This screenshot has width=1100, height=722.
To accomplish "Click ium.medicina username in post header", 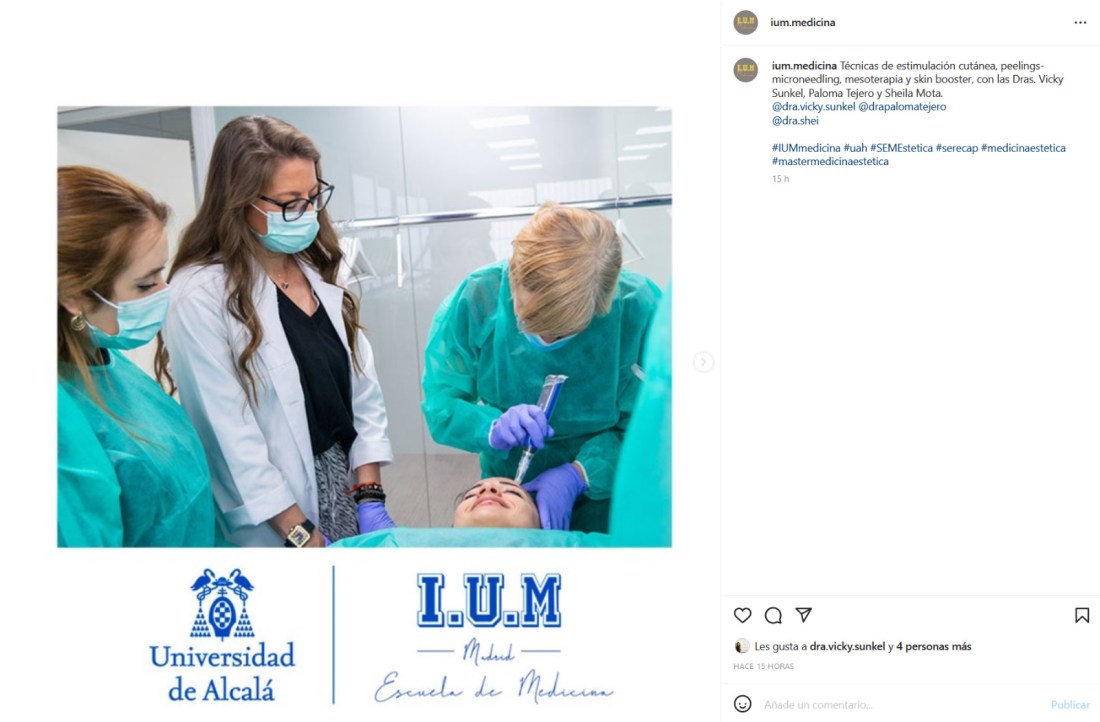I will 803,22.
